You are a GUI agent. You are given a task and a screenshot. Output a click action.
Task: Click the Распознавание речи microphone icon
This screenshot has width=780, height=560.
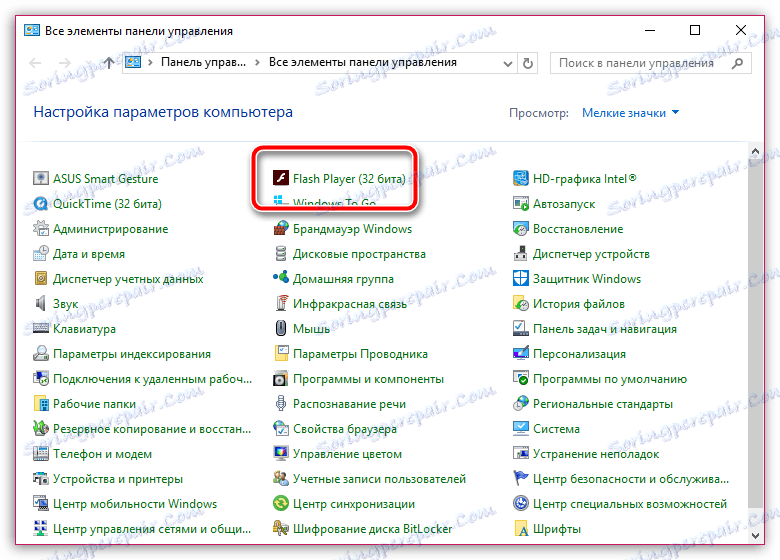pos(281,403)
